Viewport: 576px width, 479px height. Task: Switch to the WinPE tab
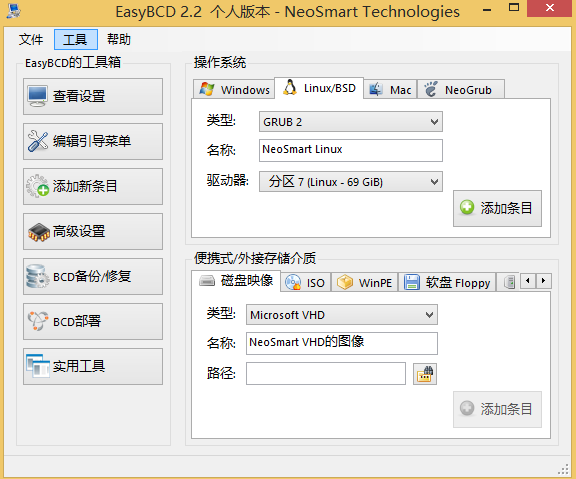click(364, 282)
